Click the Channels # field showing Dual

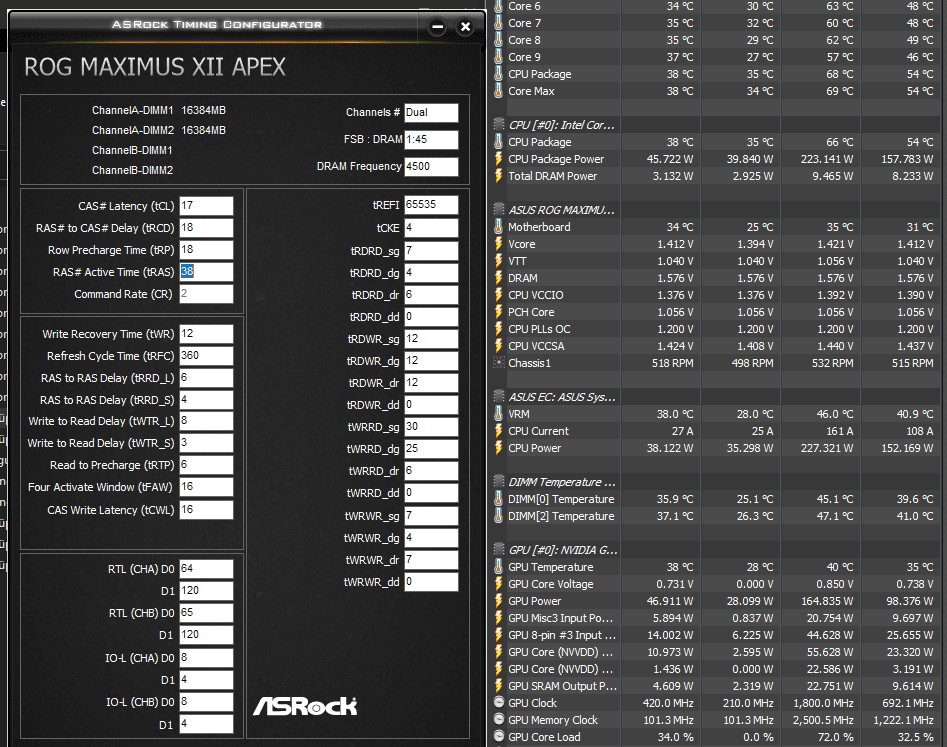(431, 112)
